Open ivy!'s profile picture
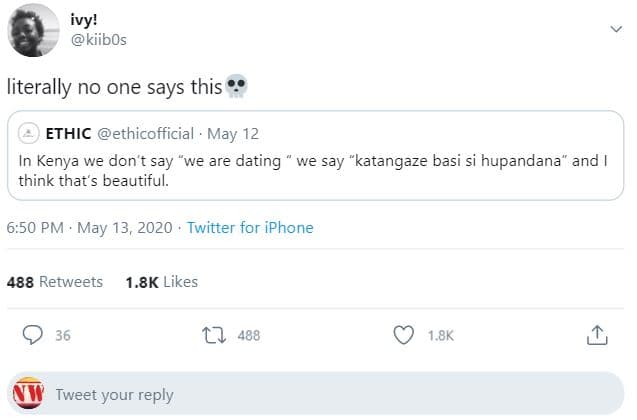637x420 pixels. coord(34,30)
